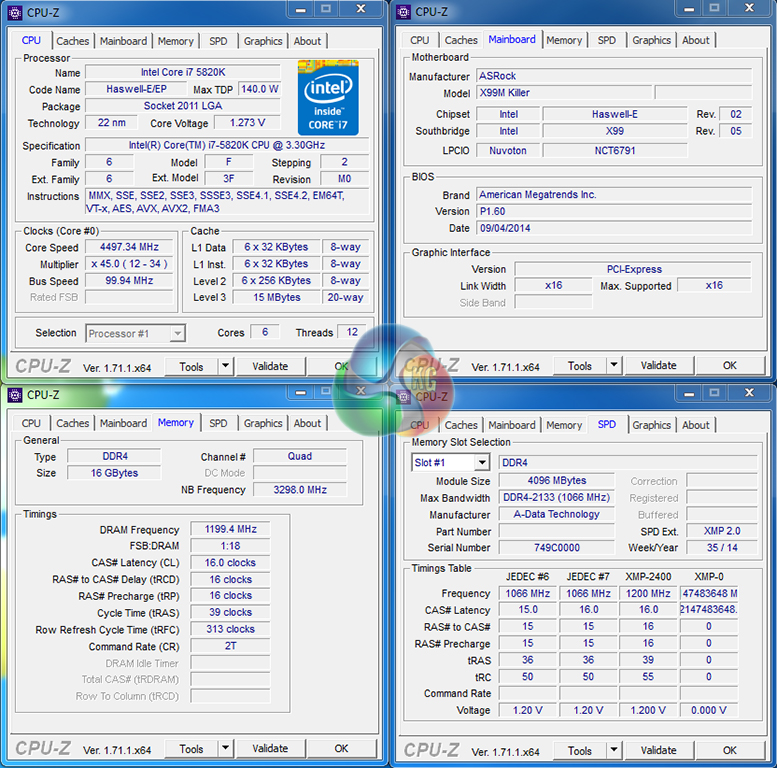Click the CPU-Z title bar icon of the SPD window
Screen dimensions: 777x768
coord(404,396)
